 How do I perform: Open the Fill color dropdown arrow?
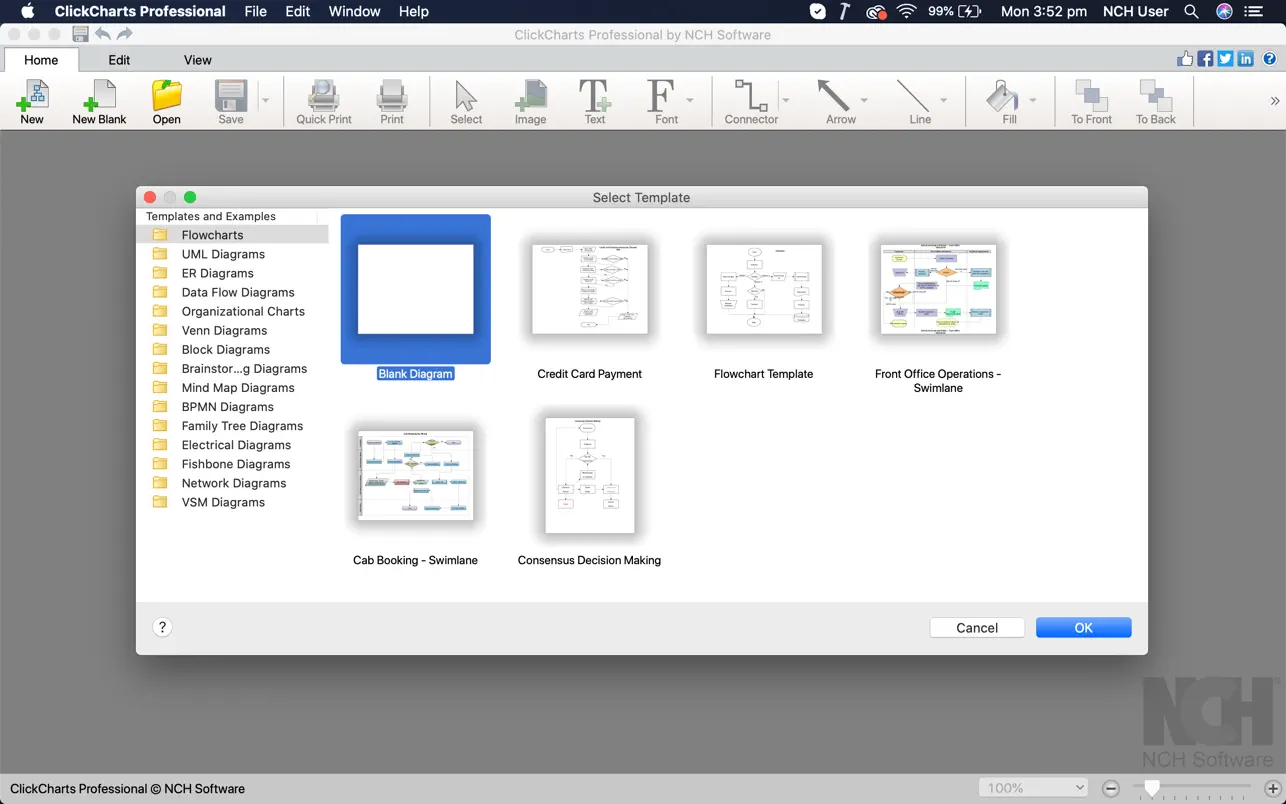point(1033,100)
